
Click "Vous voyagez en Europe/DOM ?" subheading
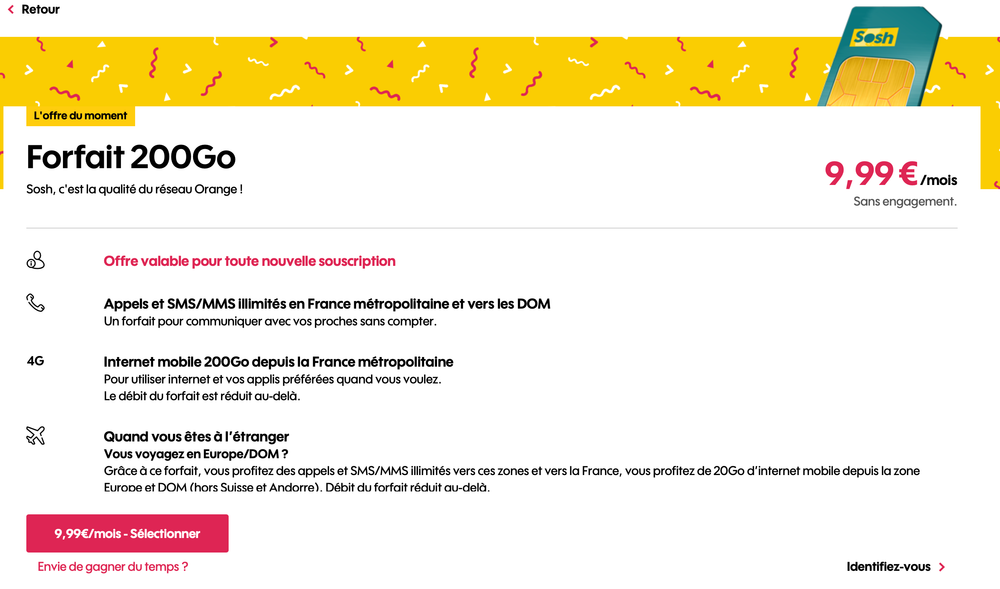189,454
